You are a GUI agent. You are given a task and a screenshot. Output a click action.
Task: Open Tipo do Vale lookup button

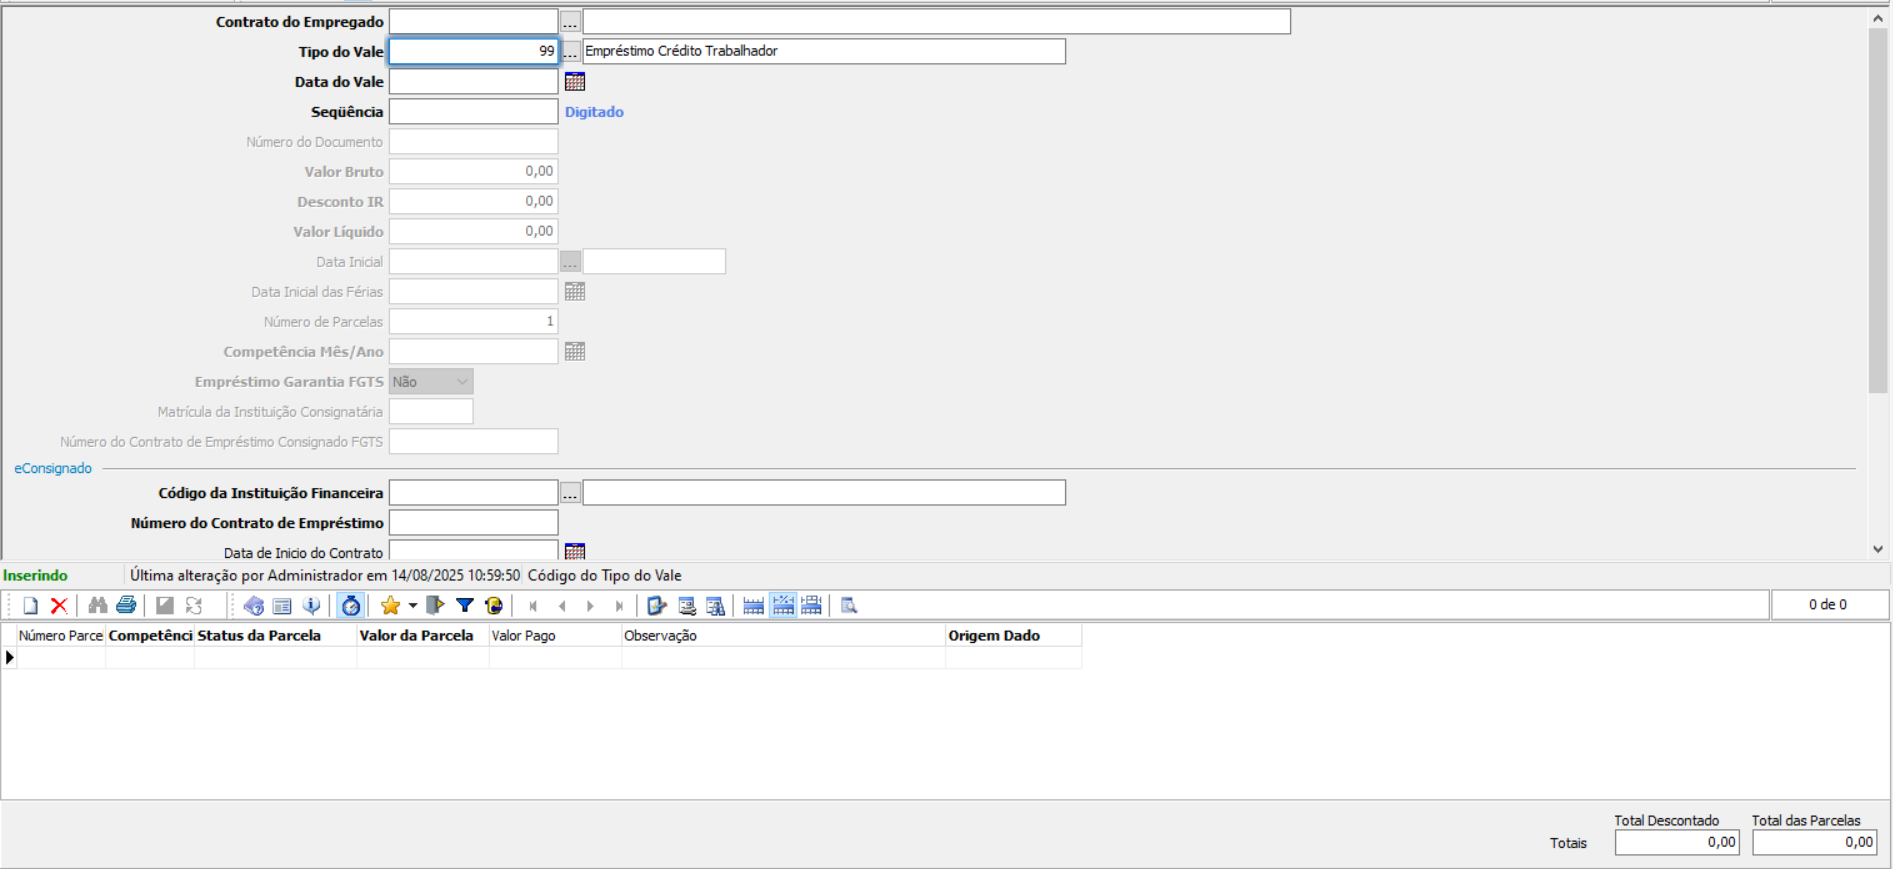pos(570,52)
